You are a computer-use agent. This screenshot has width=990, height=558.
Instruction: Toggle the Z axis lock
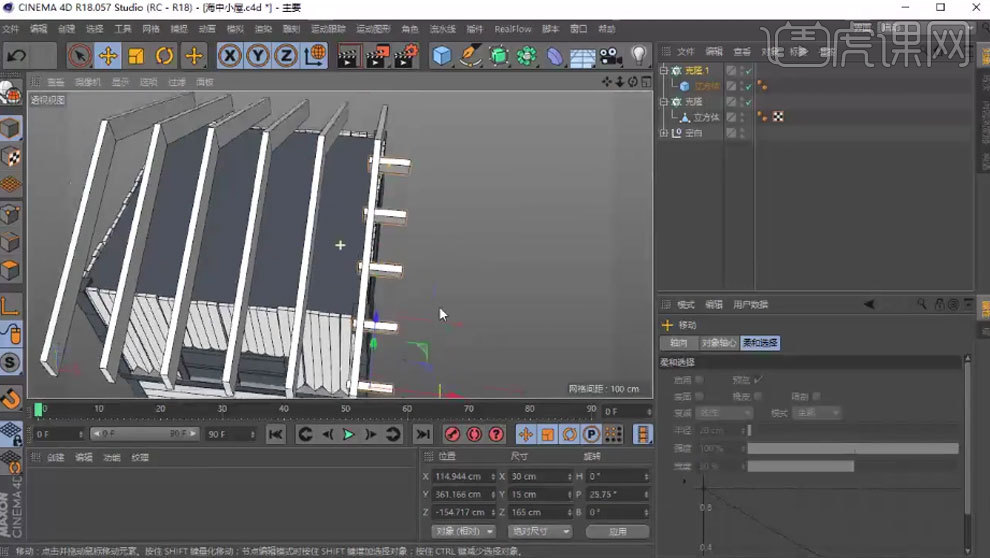pyautogui.click(x=286, y=56)
